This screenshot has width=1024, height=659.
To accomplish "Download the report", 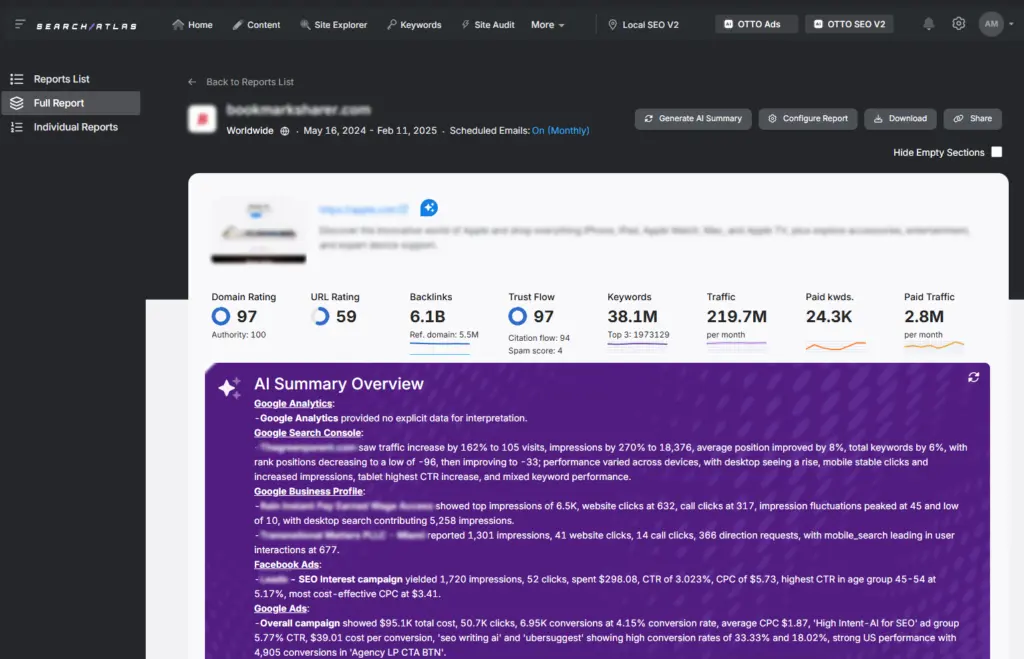I will tap(900, 119).
